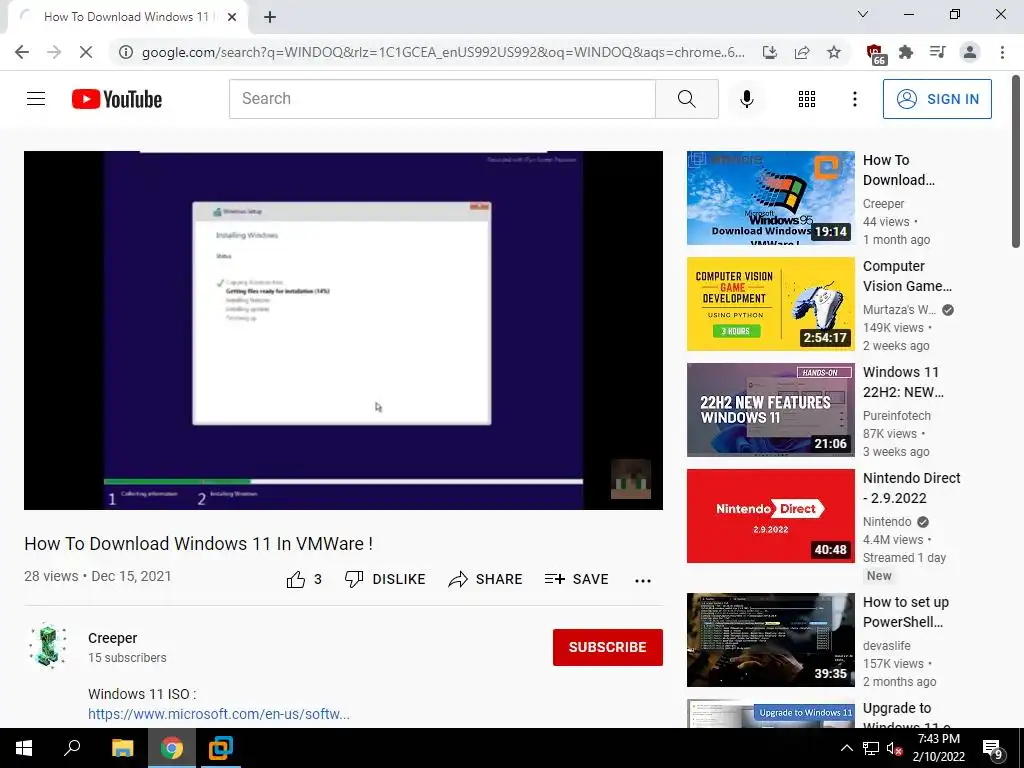The image size is (1024, 768).
Task: Go to the YouTube home logo
Action: (117, 99)
